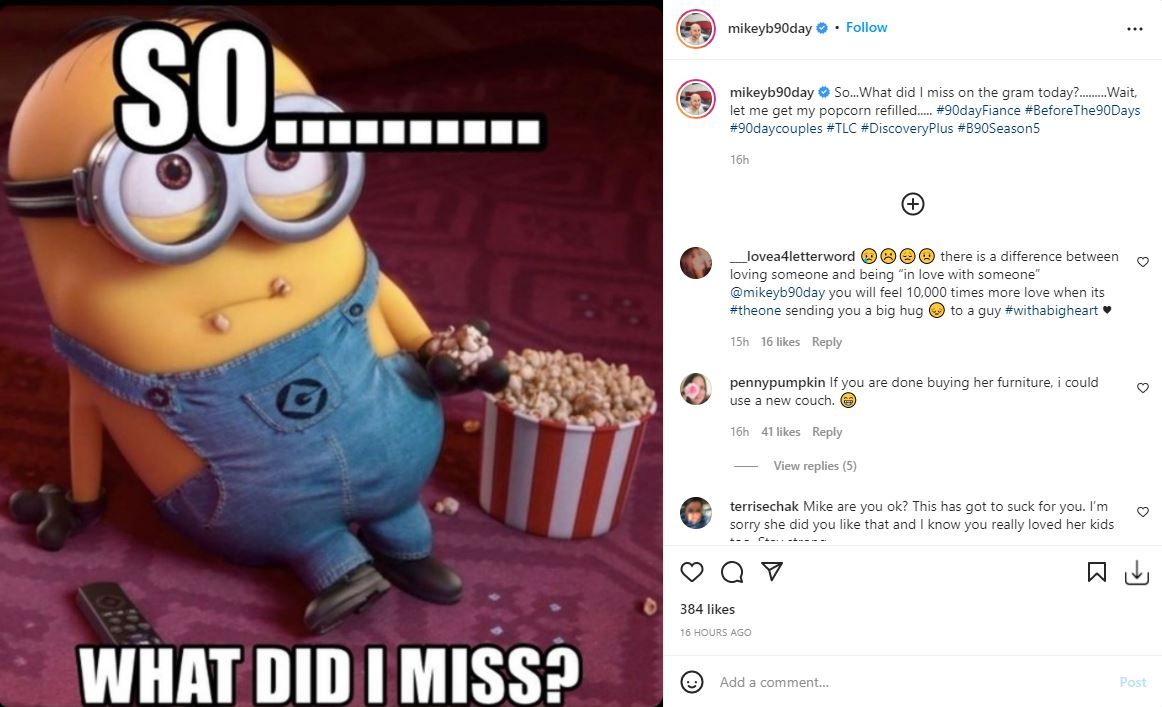
Task: Like pennypumpkin's comment with the heart
Action: (x=1143, y=388)
